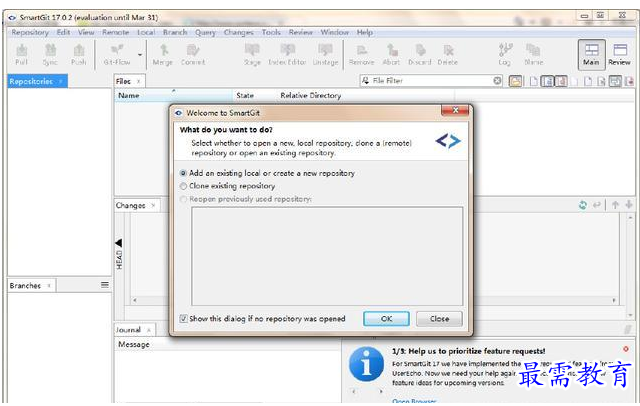
Task: Click the Abort toolbar icon
Action: (391, 55)
